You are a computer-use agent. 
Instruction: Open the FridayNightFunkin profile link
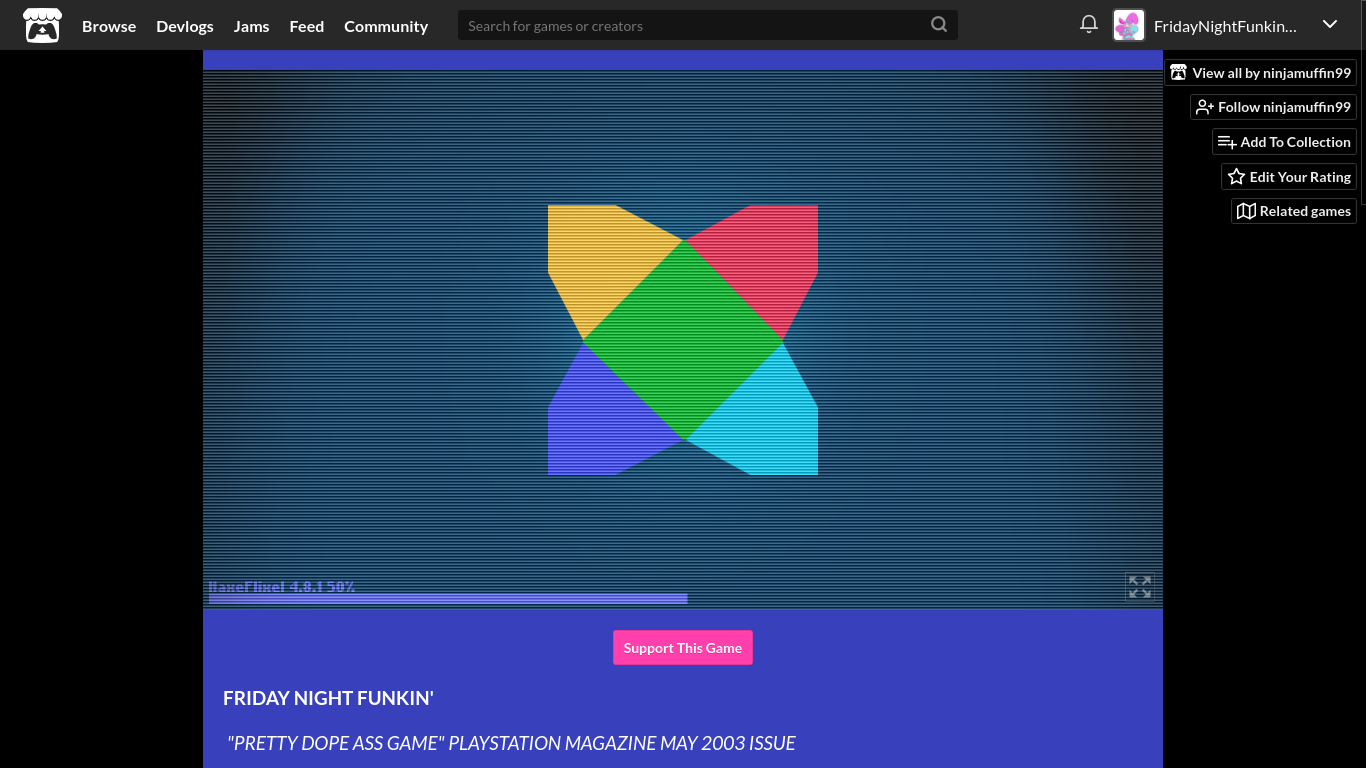coord(1225,26)
